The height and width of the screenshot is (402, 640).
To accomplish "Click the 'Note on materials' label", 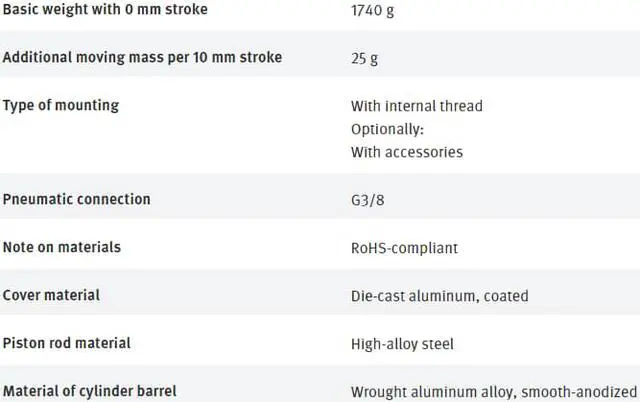I will click(62, 247).
